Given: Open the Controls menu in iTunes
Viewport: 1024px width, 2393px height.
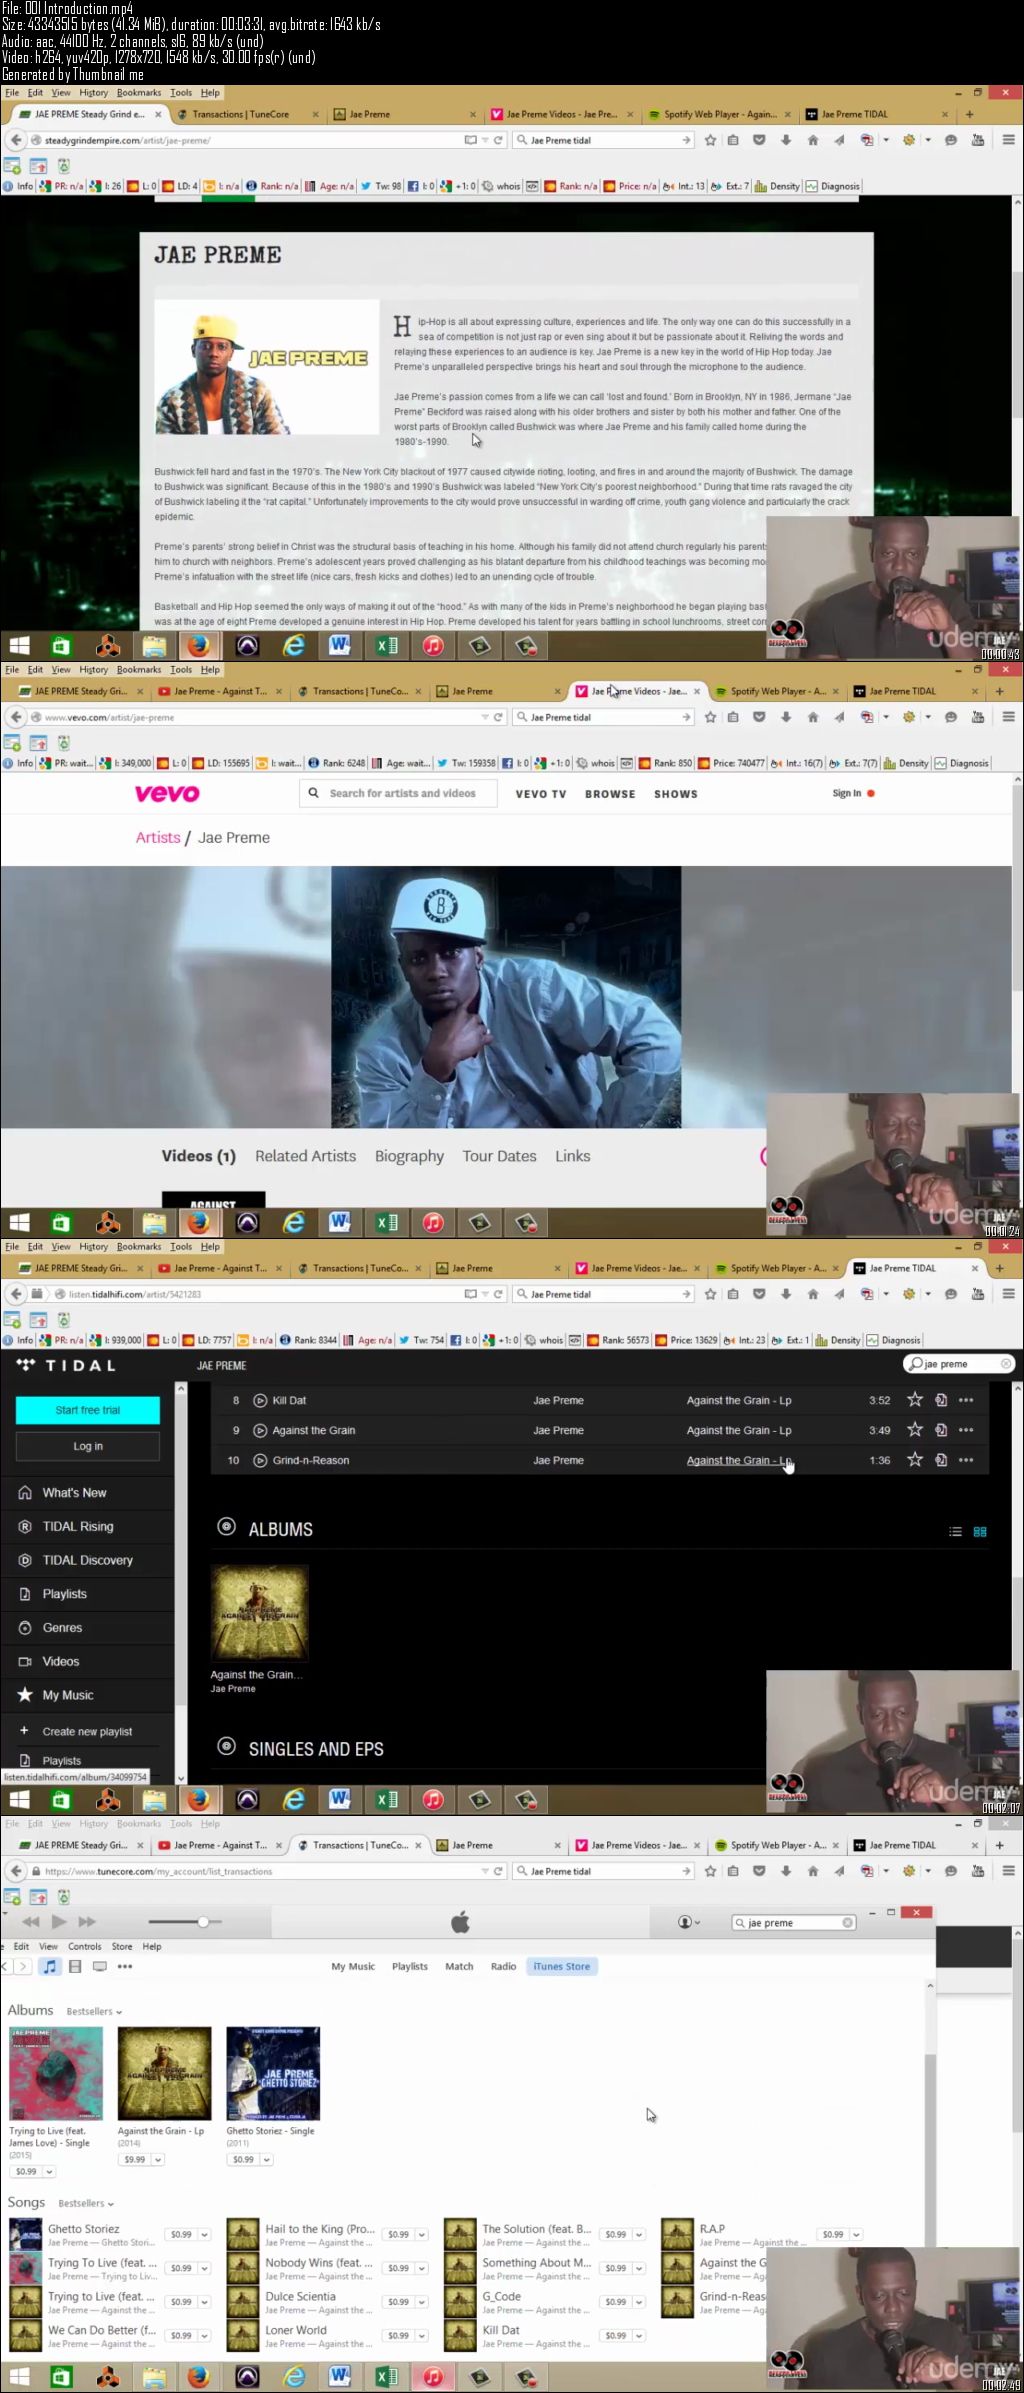Looking at the screenshot, I should [x=84, y=1946].
